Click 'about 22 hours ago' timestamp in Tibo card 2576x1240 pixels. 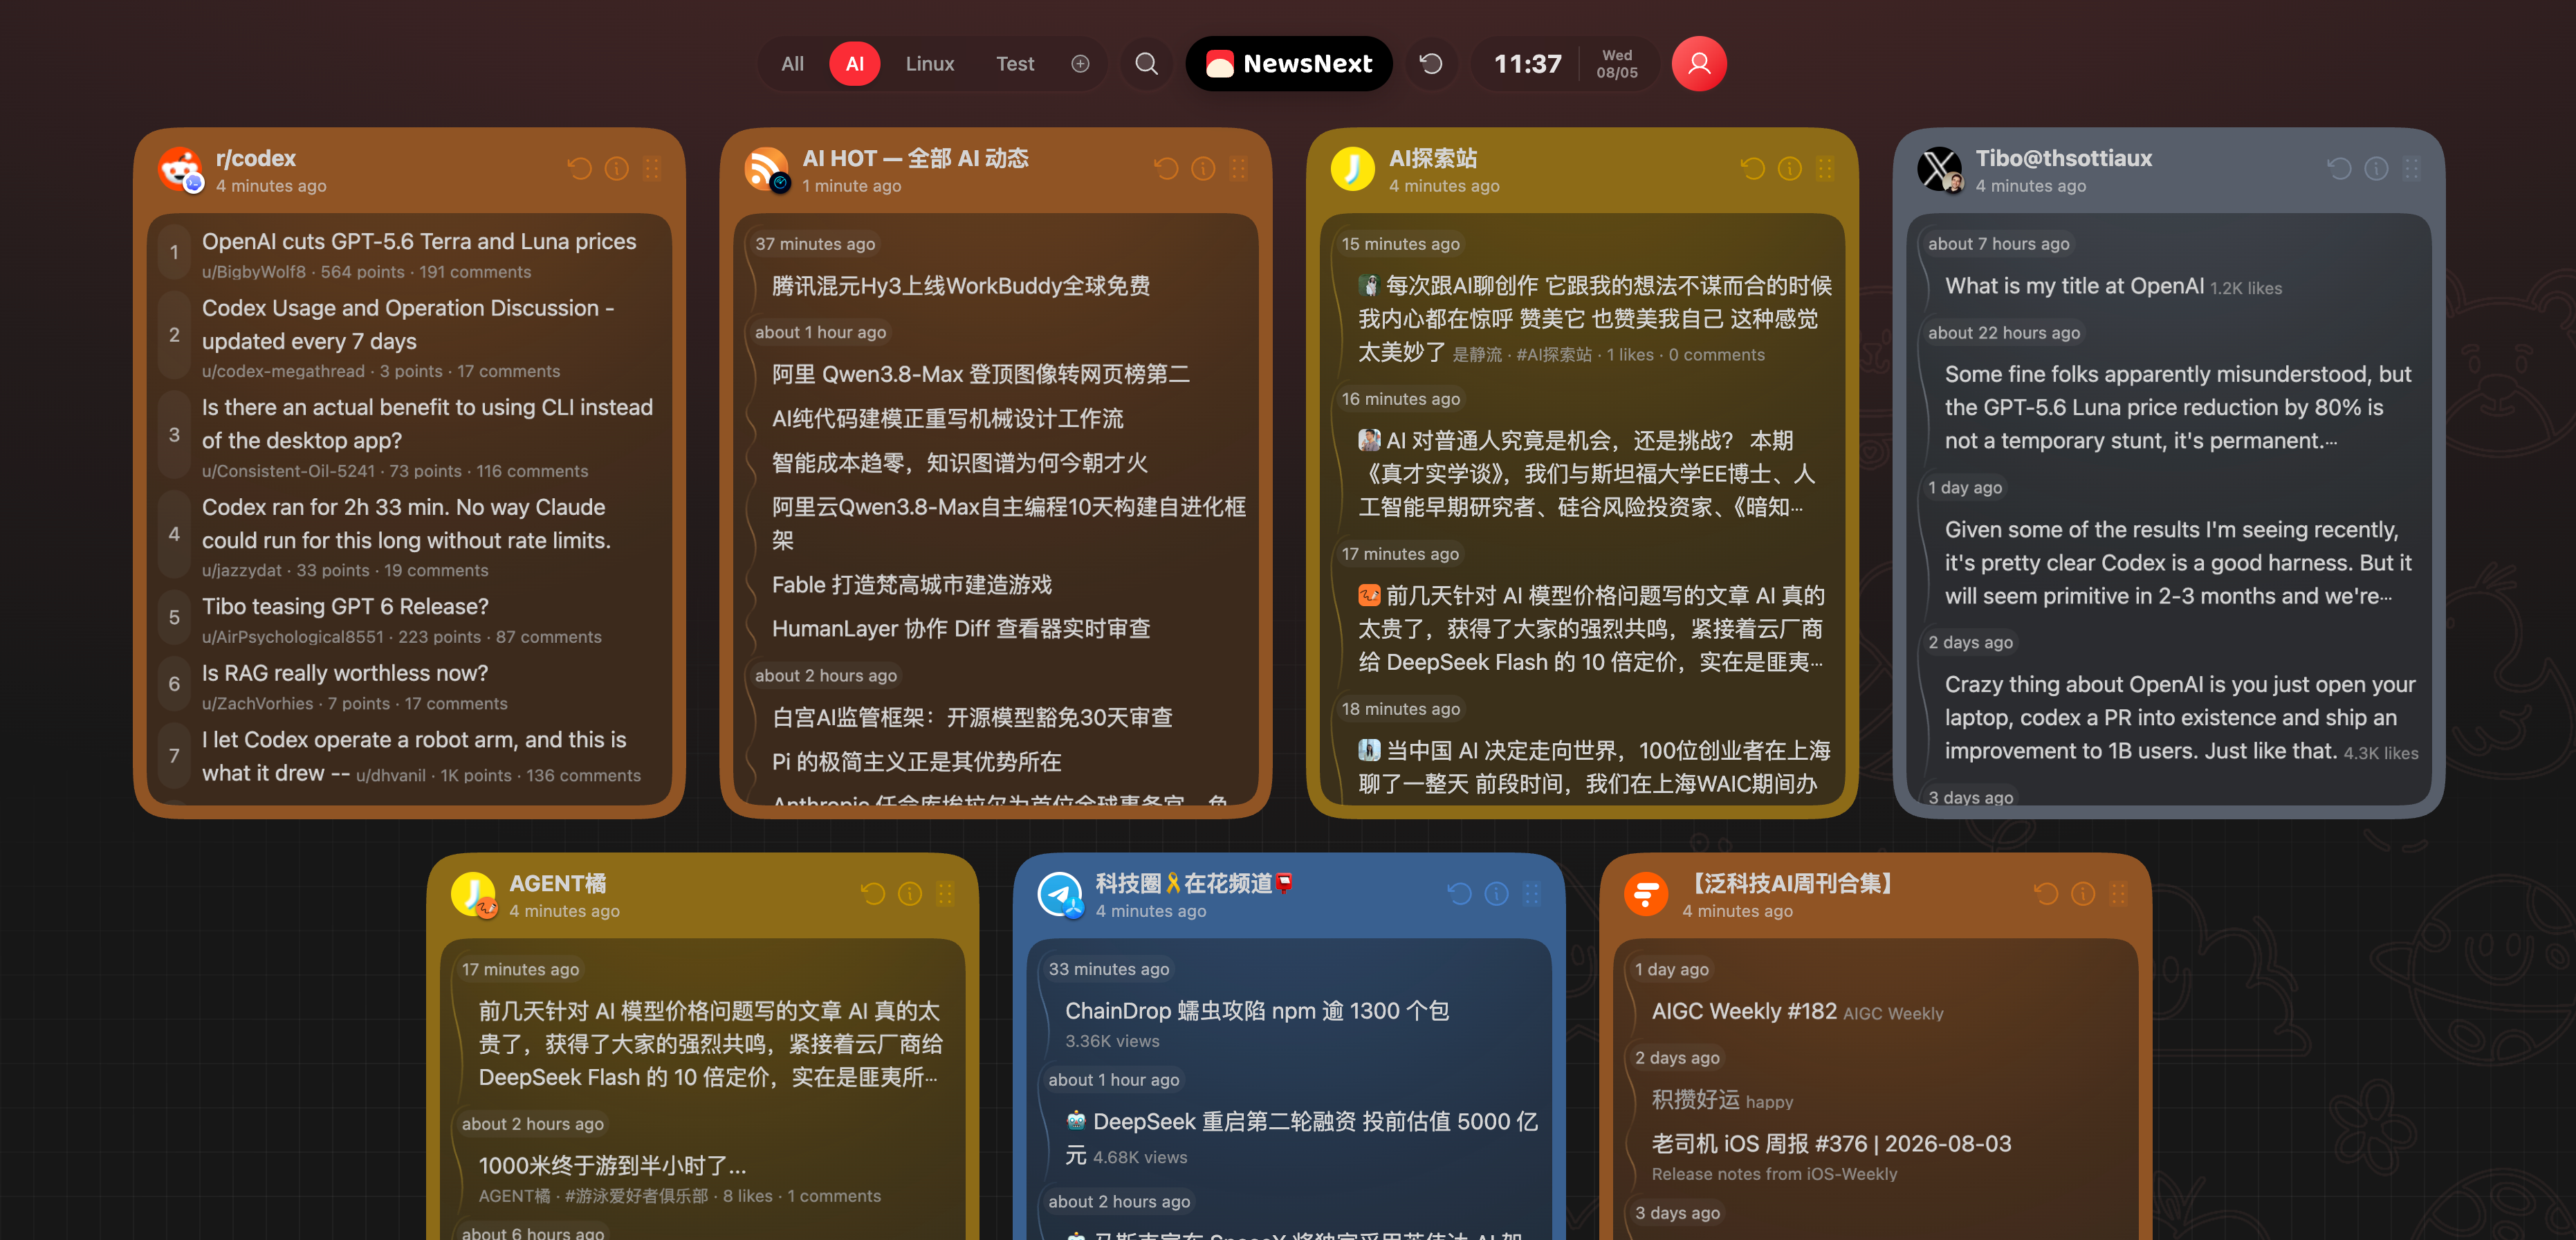2004,333
